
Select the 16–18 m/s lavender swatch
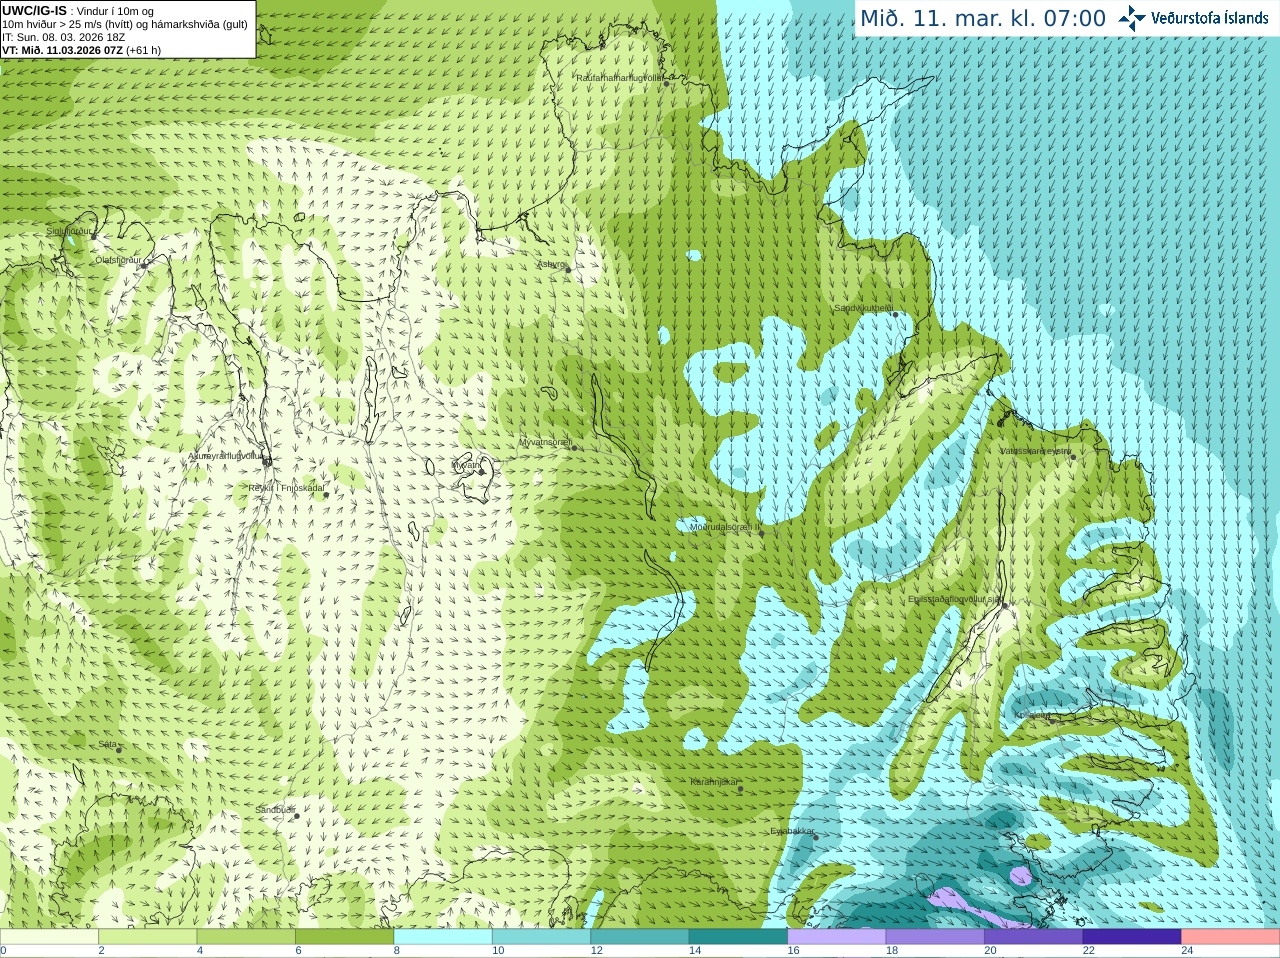837,937
